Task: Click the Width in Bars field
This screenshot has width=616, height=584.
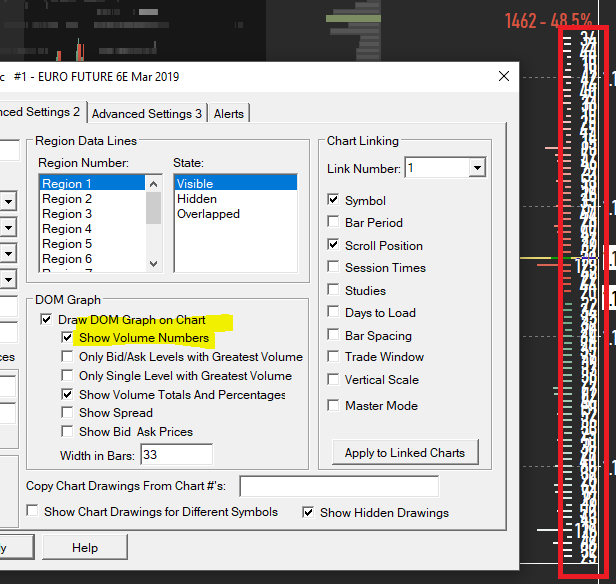Action: [x=176, y=454]
